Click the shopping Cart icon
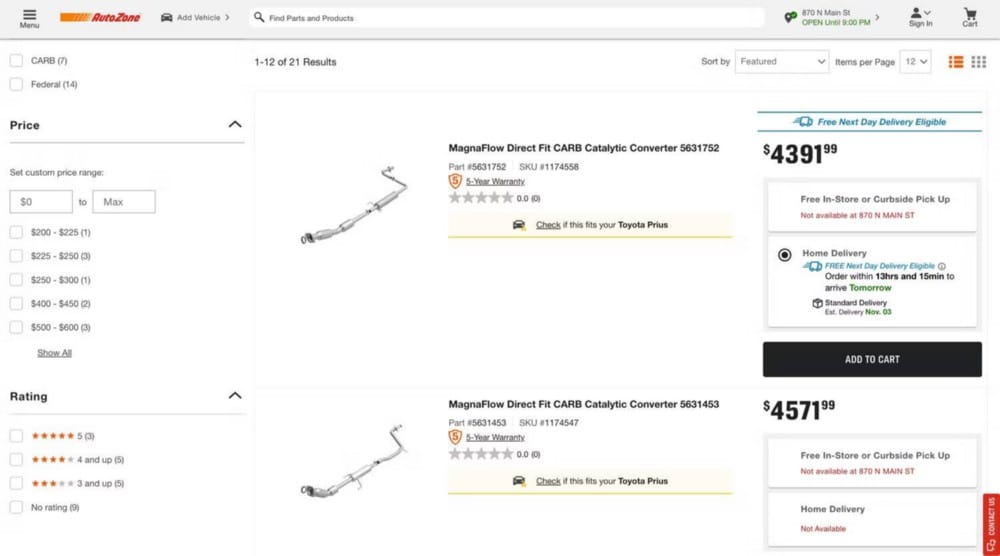Screen dimensions: 1000x556 point(969,17)
